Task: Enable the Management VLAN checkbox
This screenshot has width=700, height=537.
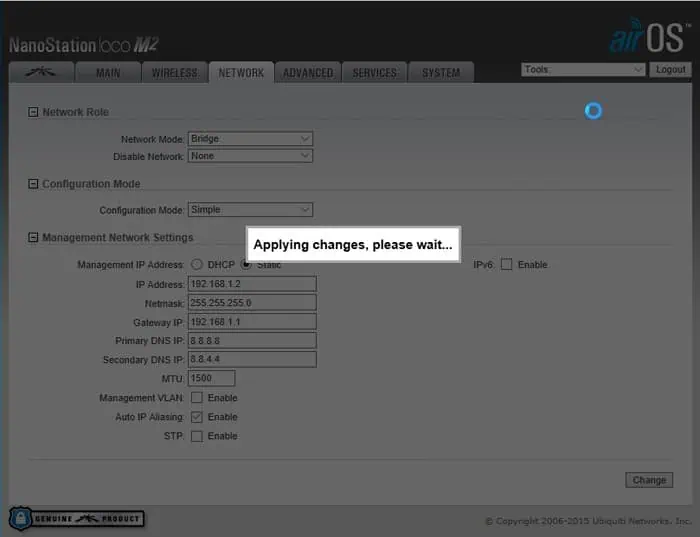Action: click(196, 398)
